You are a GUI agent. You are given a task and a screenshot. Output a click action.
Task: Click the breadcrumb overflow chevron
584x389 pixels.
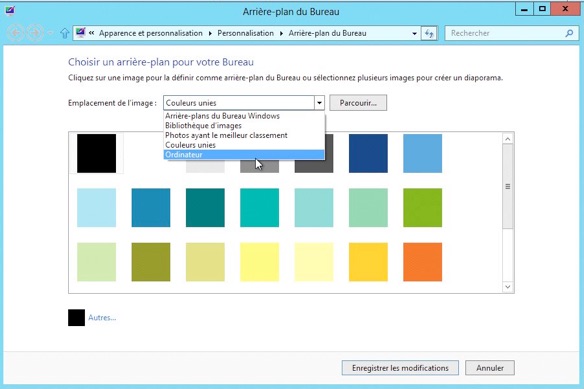click(x=91, y=33)
